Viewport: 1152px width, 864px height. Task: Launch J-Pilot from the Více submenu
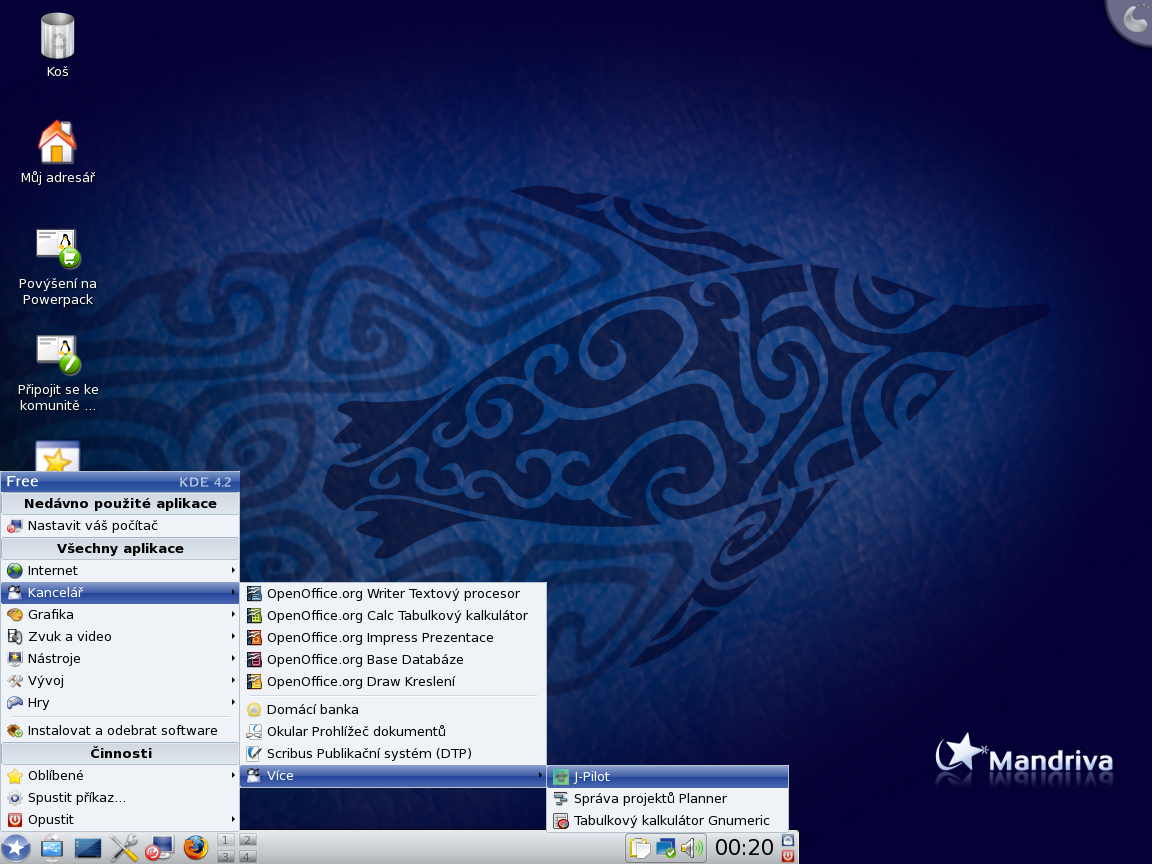[x=668, y=776]
